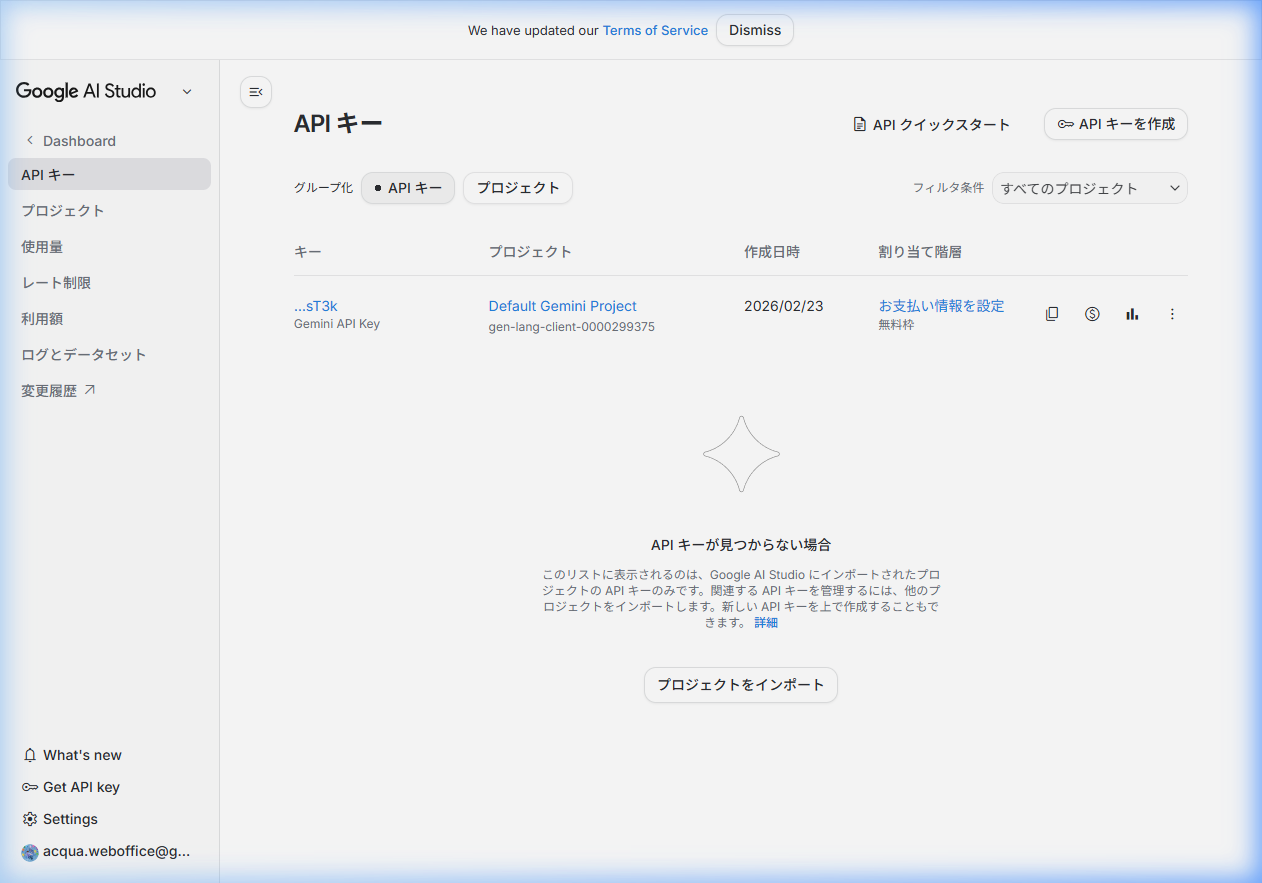Image resolution: width=1262 pixels, height=883 pixels.
Task: Open レート制限 in the sidebar
Action: (x=110, y=282)
